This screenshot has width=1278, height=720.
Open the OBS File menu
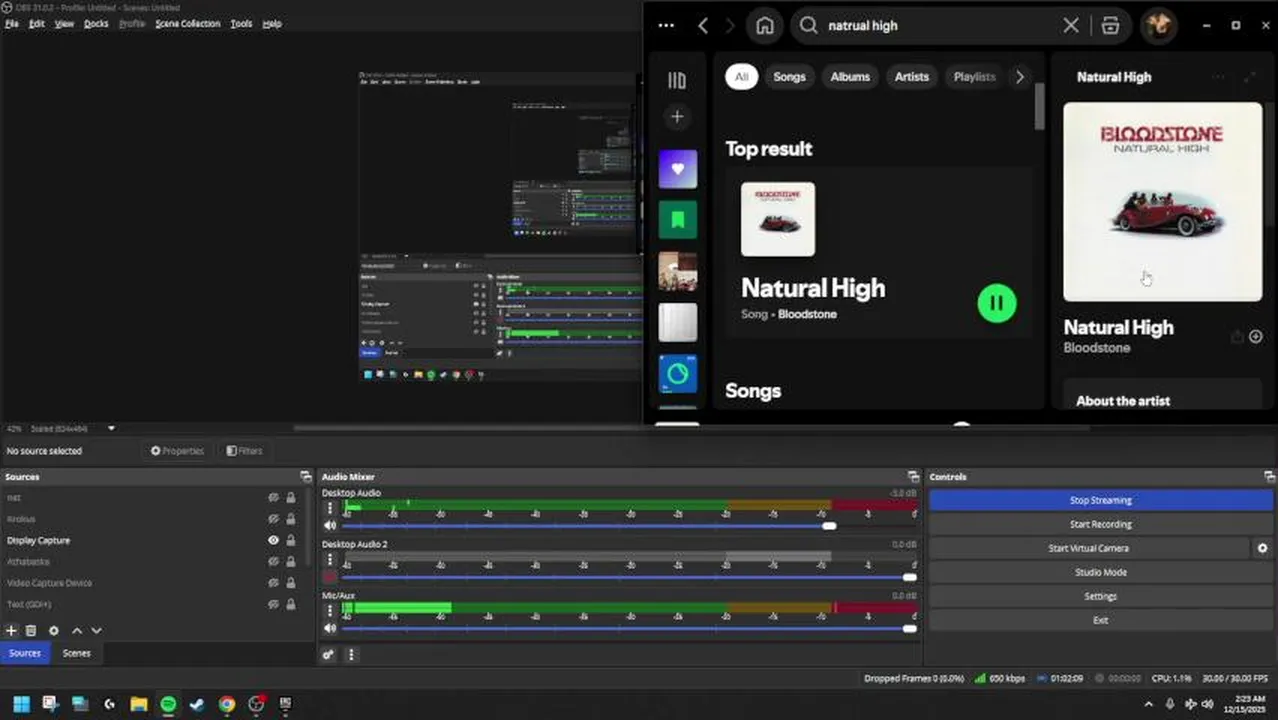pos(12,23)
